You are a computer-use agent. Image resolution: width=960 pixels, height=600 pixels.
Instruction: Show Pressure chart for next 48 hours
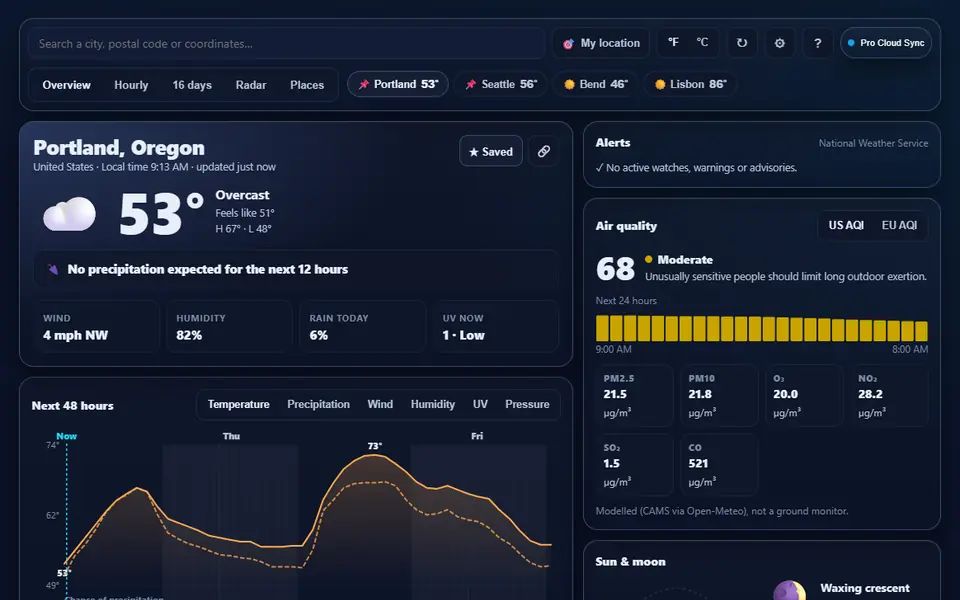pyautogui.click(x=527, y=404)
